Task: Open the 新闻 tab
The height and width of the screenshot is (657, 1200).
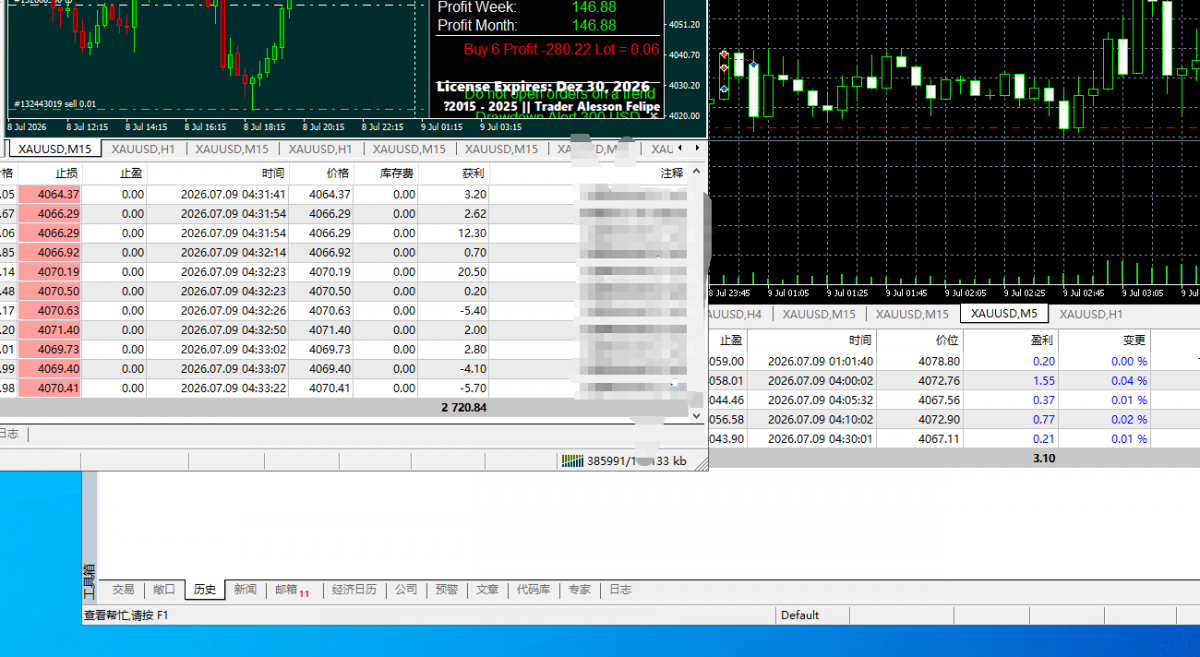Action: [x=246, y=590]
